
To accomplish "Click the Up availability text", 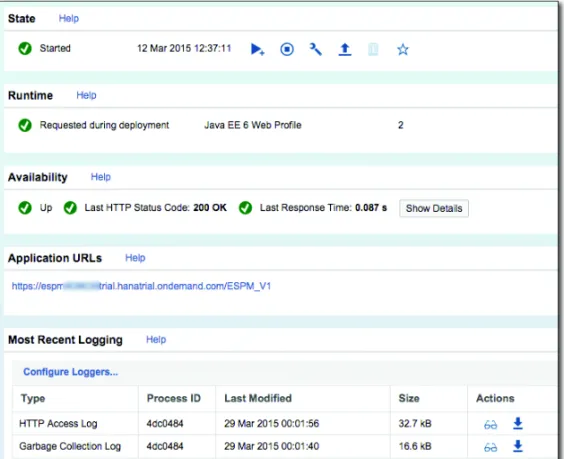I will tap(46, 208).
